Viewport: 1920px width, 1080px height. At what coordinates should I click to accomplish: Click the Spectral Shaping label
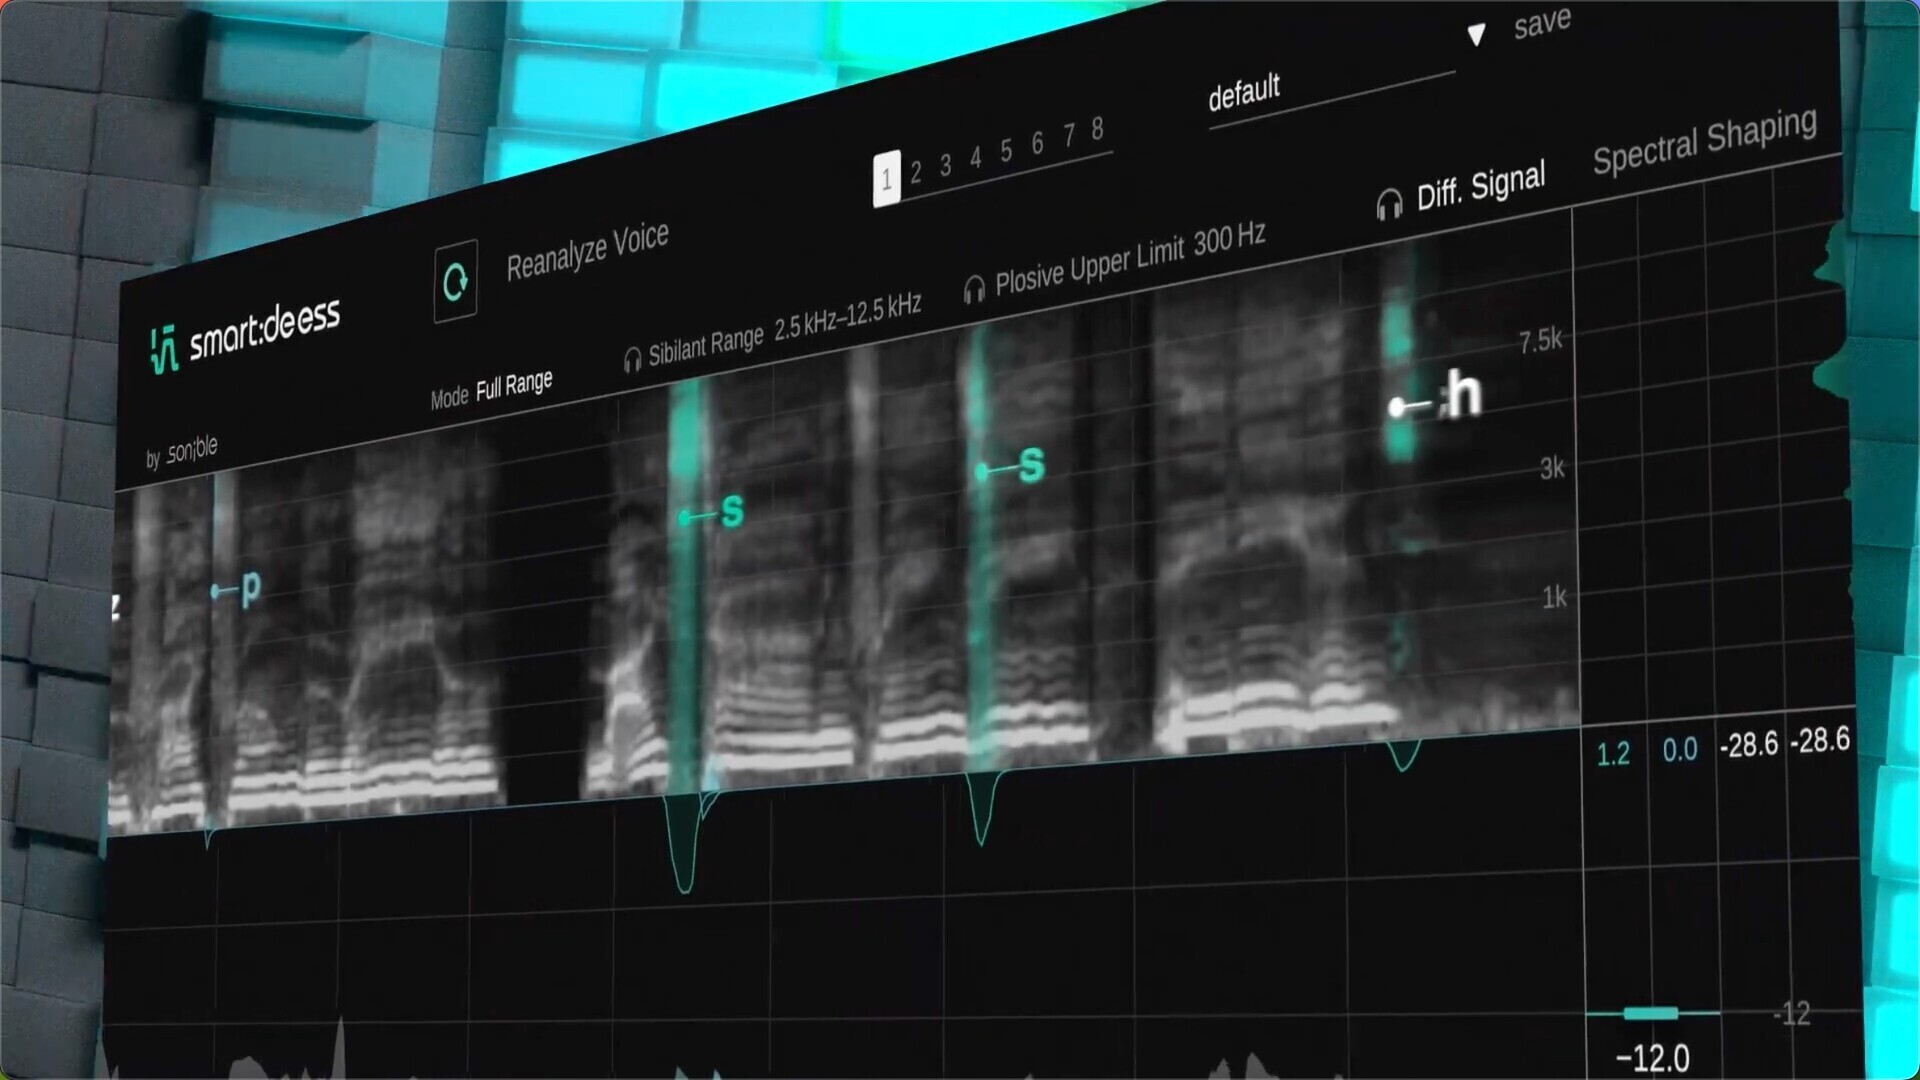[x=1705, y=140]
